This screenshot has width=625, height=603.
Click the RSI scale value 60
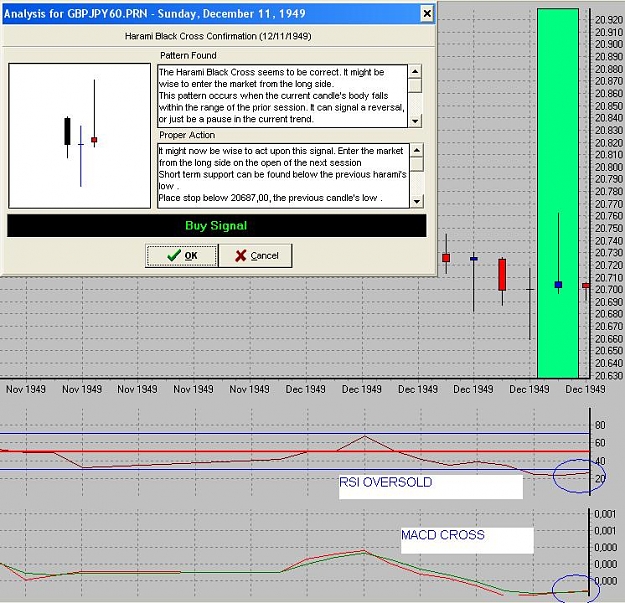(600, 443)
